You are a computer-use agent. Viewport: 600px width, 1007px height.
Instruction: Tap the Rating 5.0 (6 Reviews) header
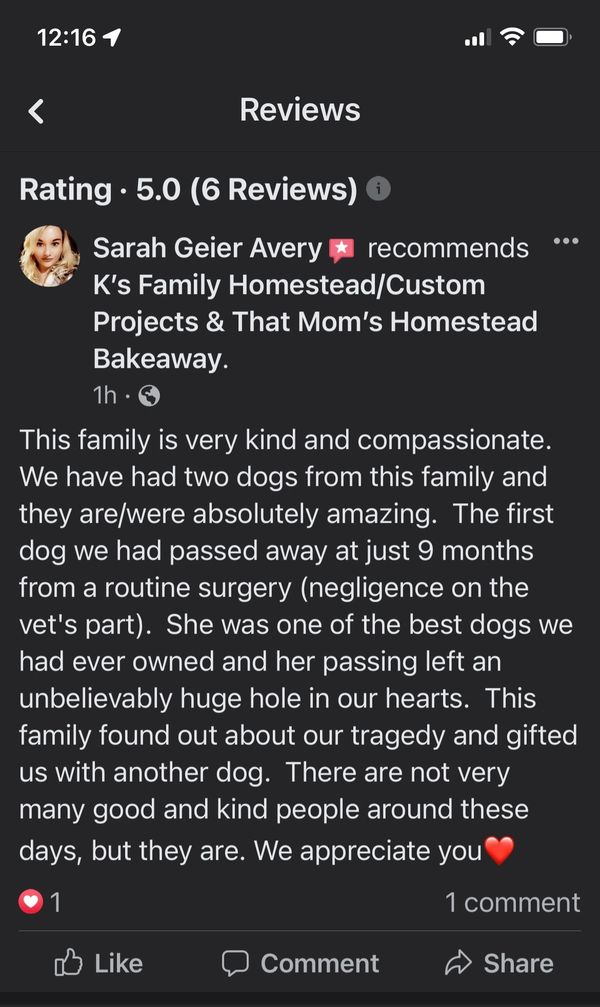(188, 189)
